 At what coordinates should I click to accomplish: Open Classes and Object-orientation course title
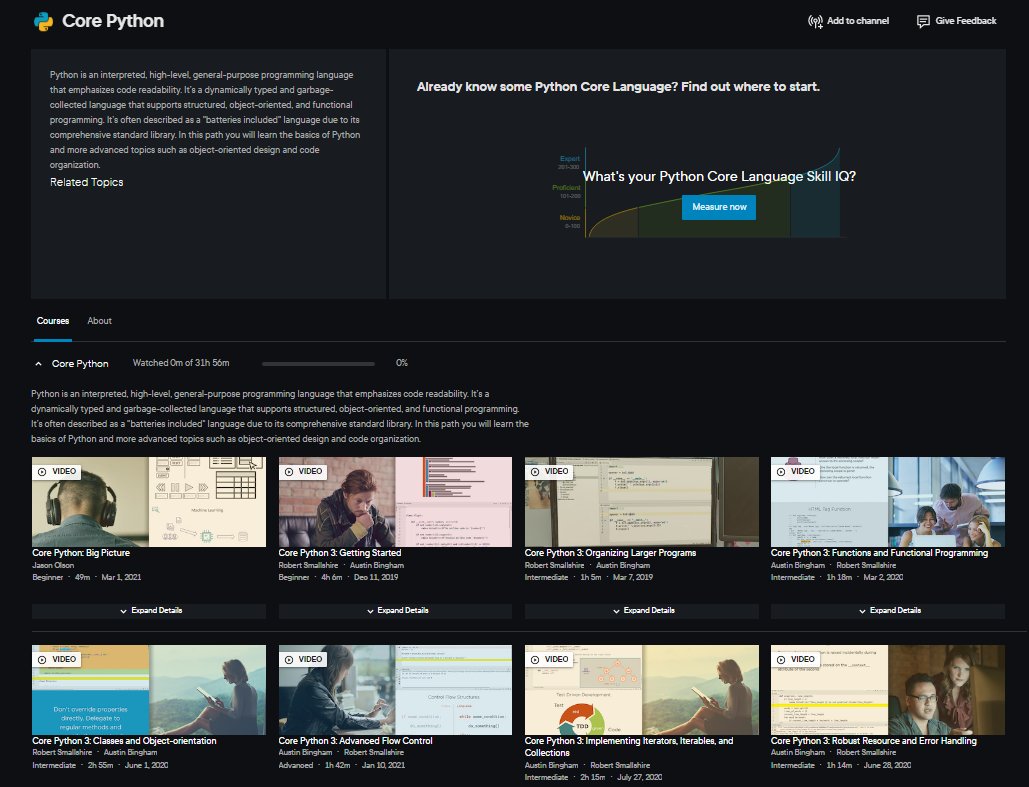point(124,740)
